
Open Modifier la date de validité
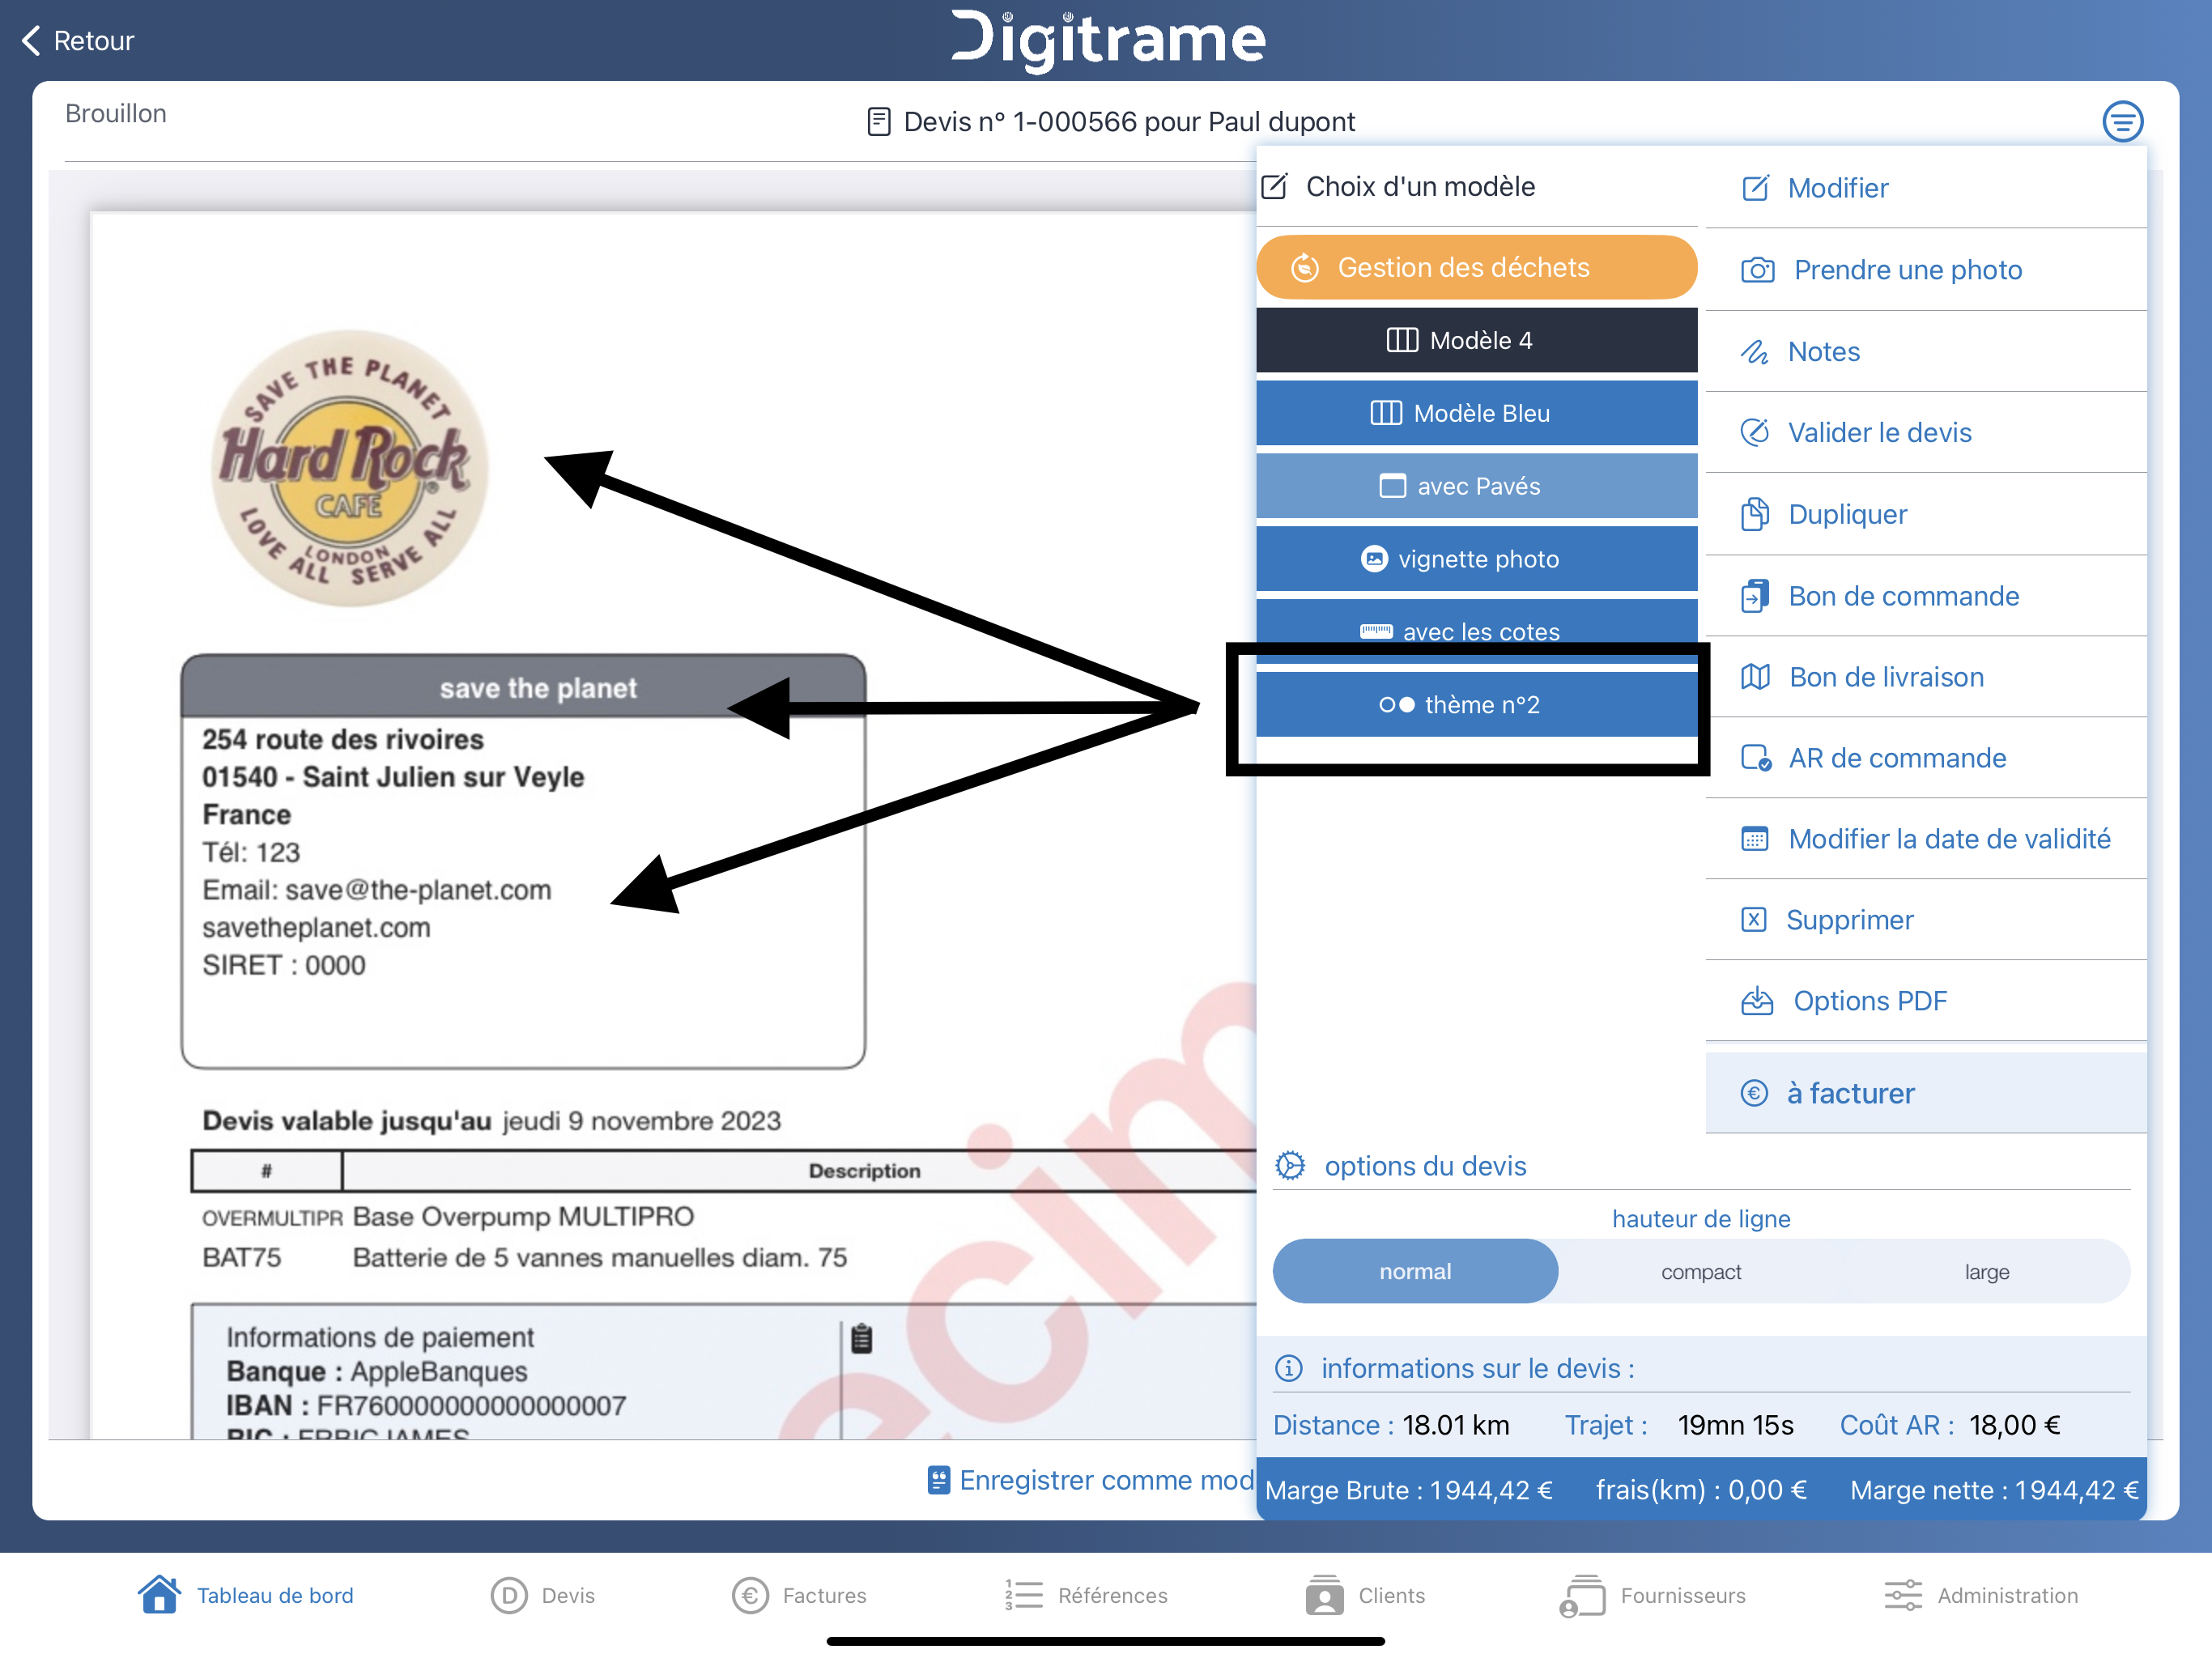1926,839
